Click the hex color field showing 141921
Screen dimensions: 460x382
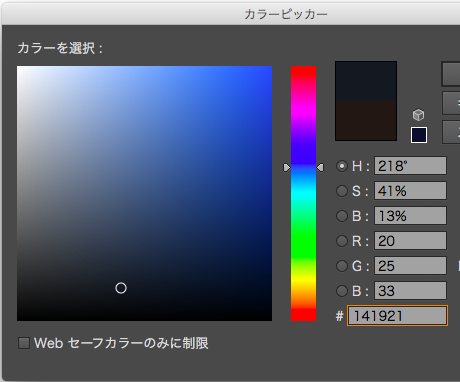coord(397,316)
